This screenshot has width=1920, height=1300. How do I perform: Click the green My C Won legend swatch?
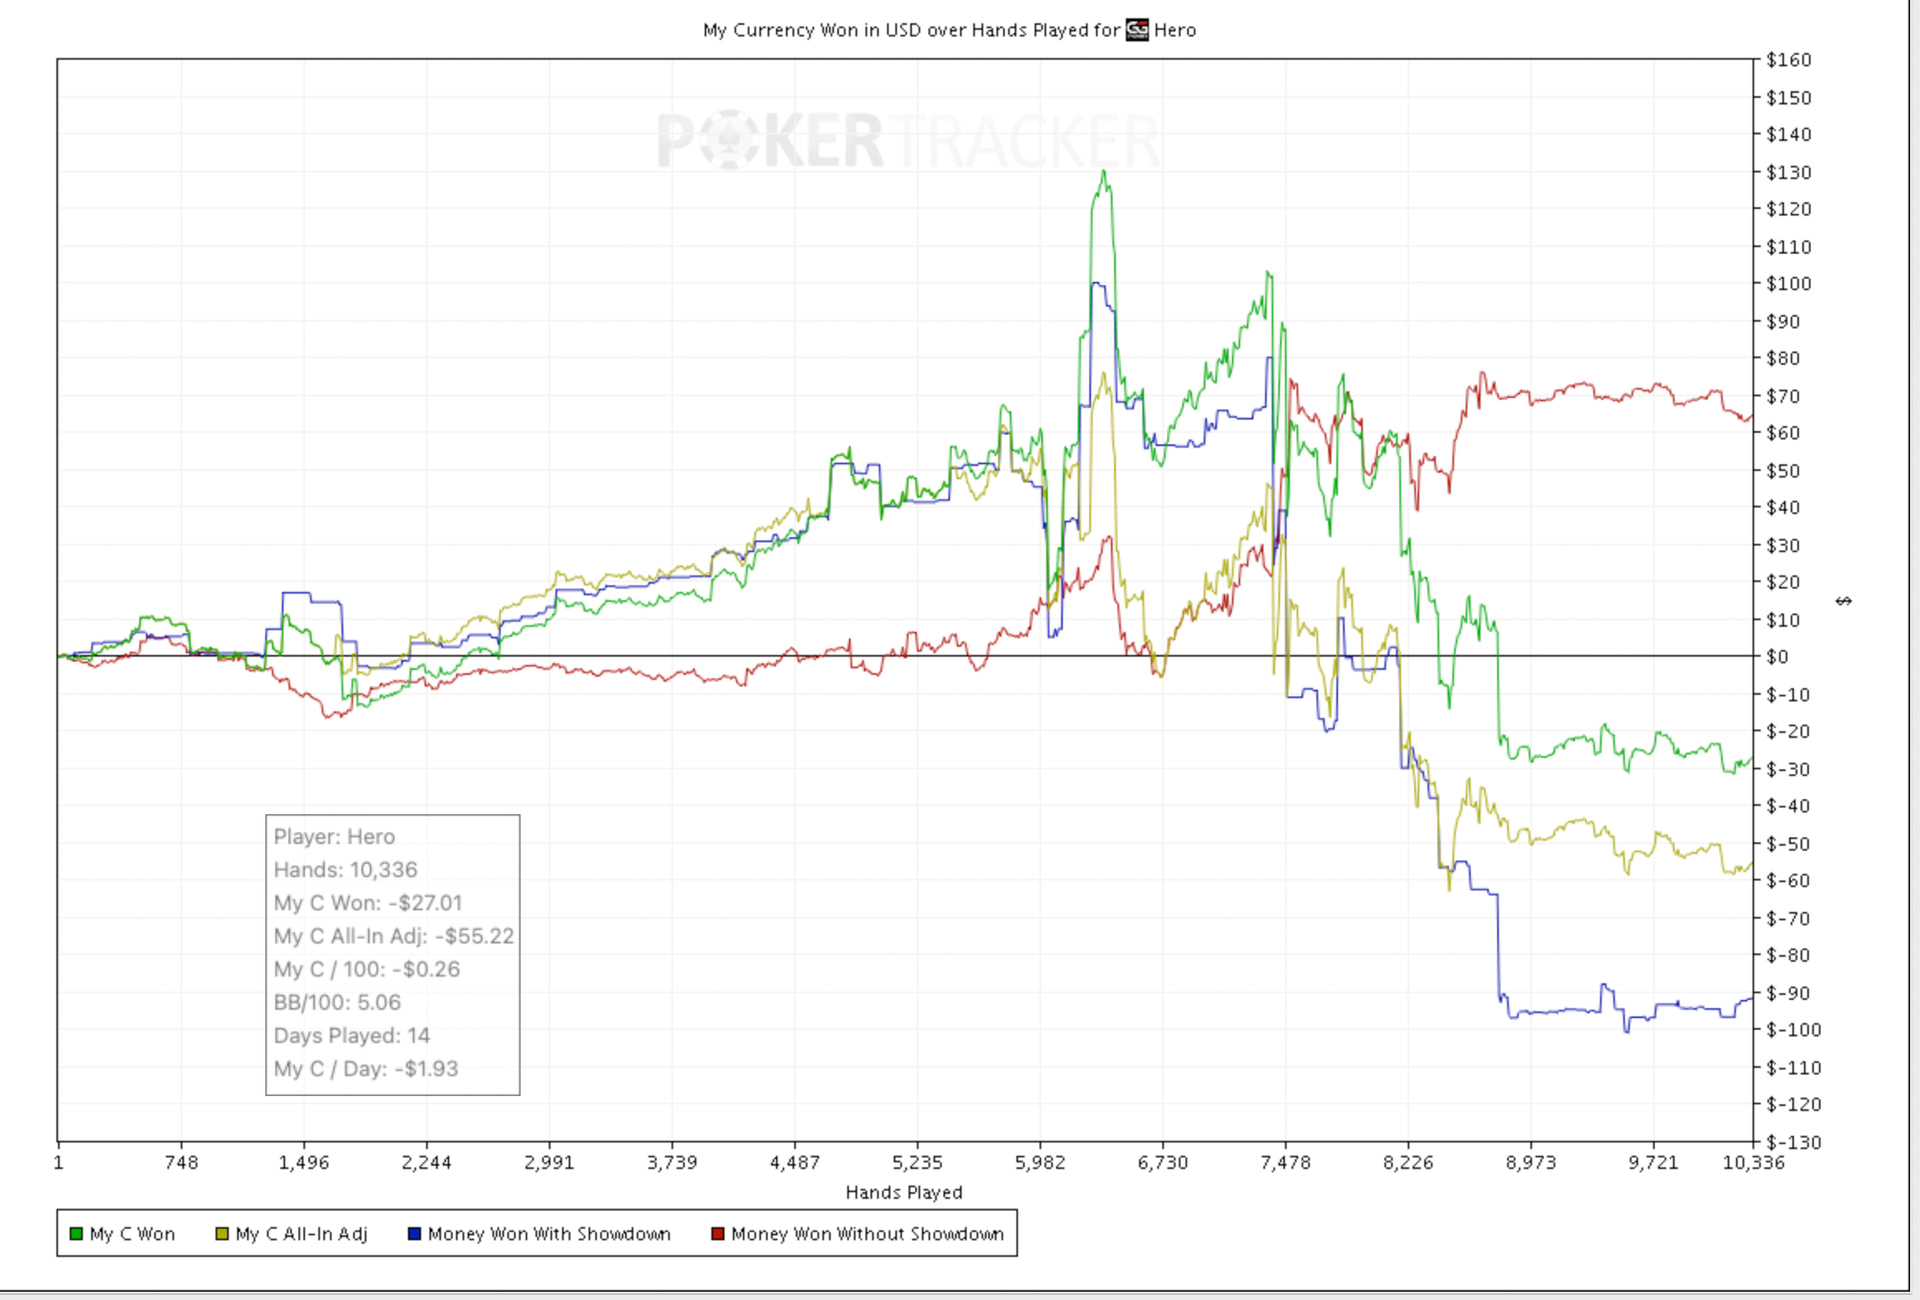(76, 1234)
